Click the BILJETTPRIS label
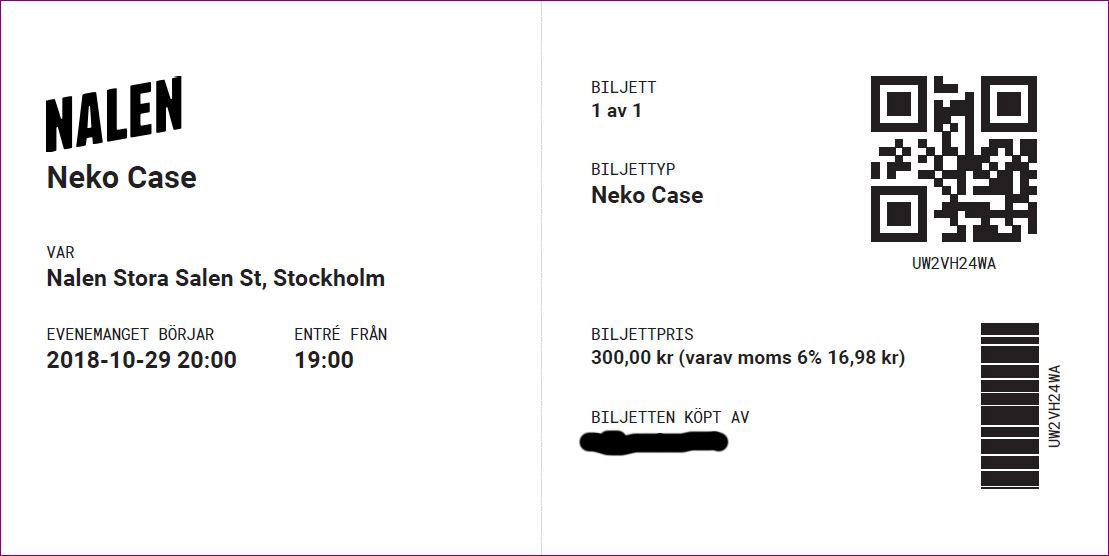Viewport: 1109px width, 556px height. [x=642, y=334]
